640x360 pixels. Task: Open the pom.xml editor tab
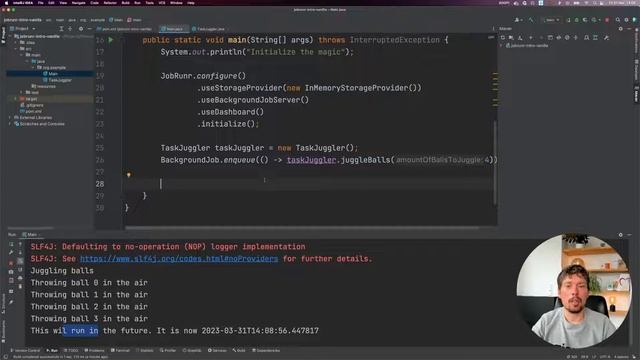click(x=125, y=29)
